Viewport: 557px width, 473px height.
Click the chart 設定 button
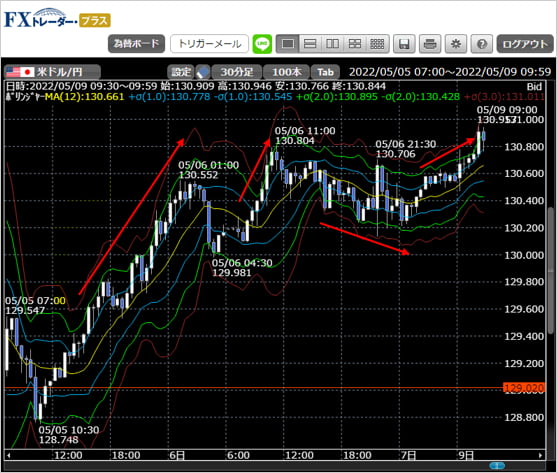pyautogui.click(x=181, y=72)
